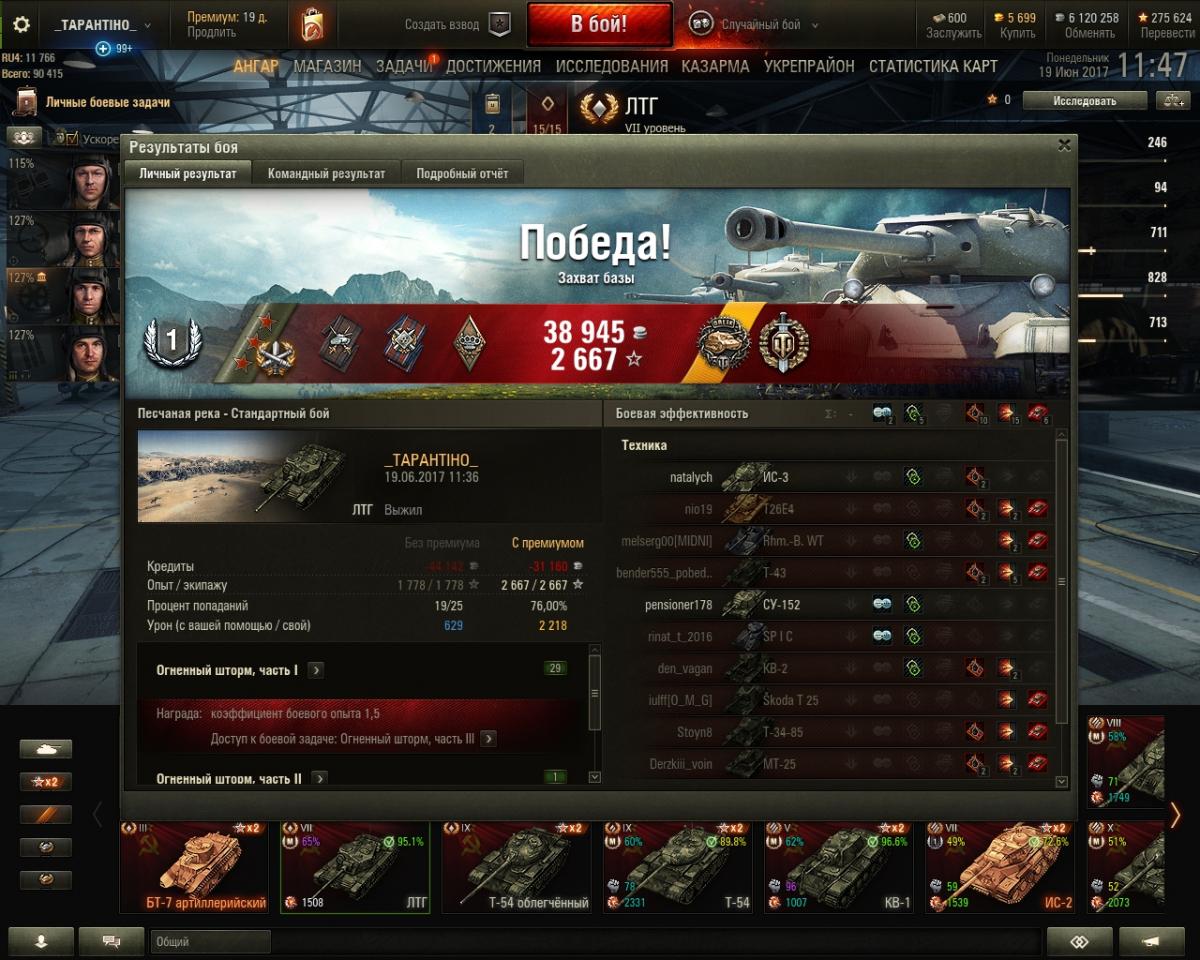Toggle the tank-type carousel filter

(x=46, y=749)
